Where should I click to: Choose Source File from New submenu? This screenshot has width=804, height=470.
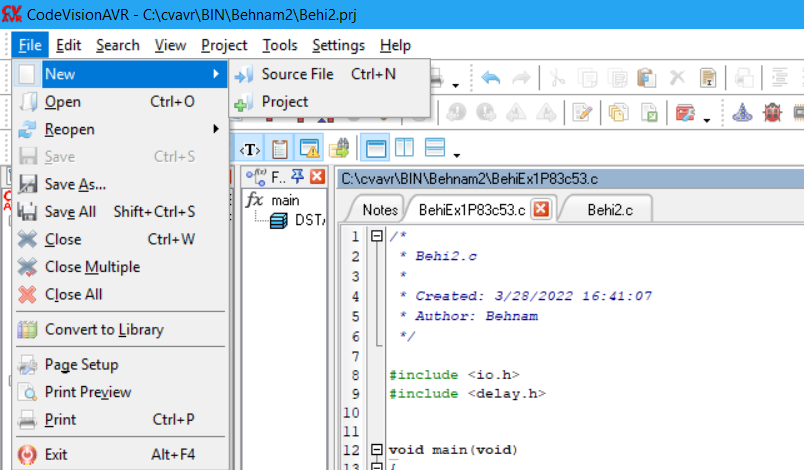pos(329,74)
